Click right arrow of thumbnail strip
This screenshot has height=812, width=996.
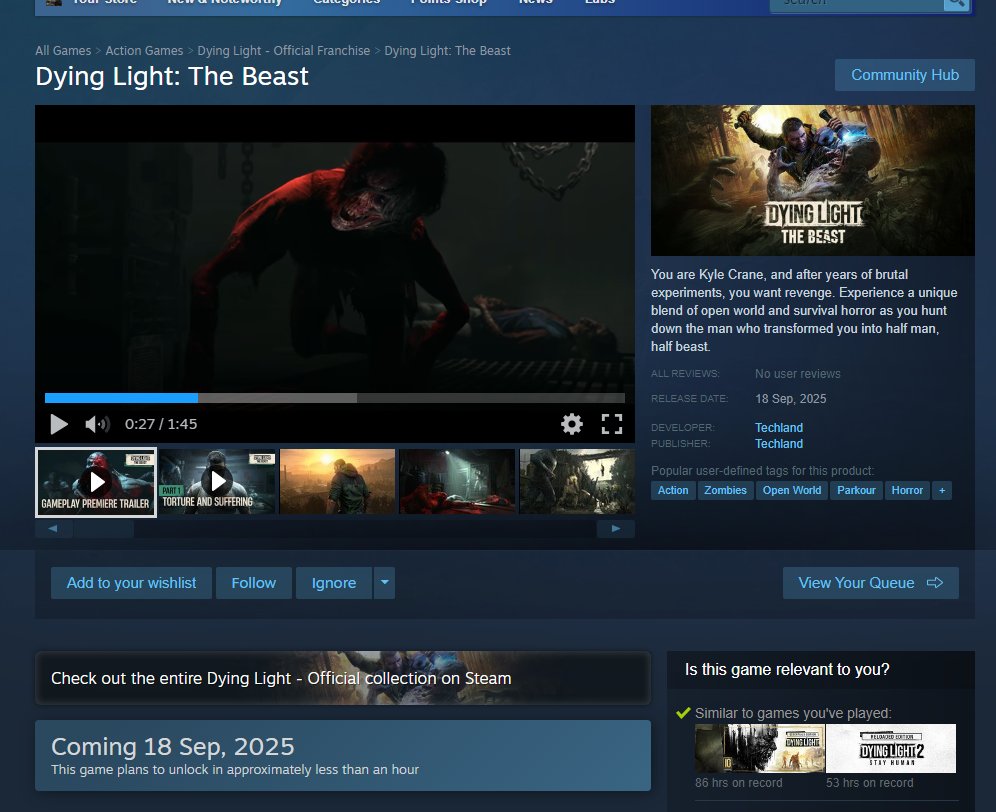click(x=616, y=529)
